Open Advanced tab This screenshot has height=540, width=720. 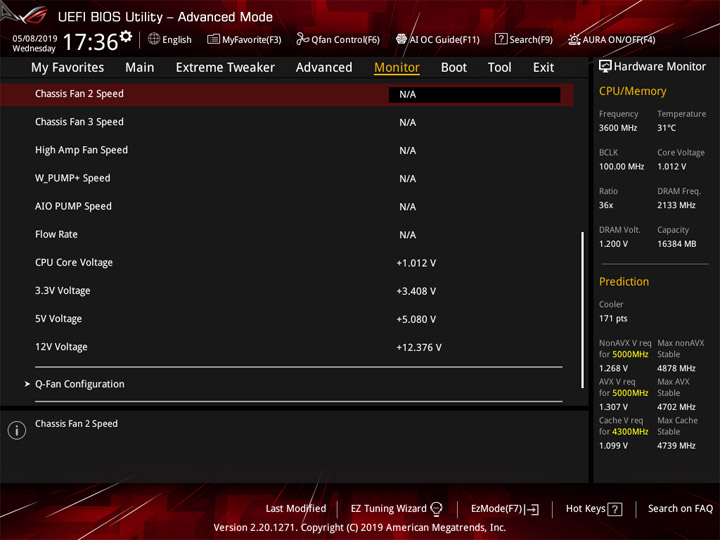[324, 68]
